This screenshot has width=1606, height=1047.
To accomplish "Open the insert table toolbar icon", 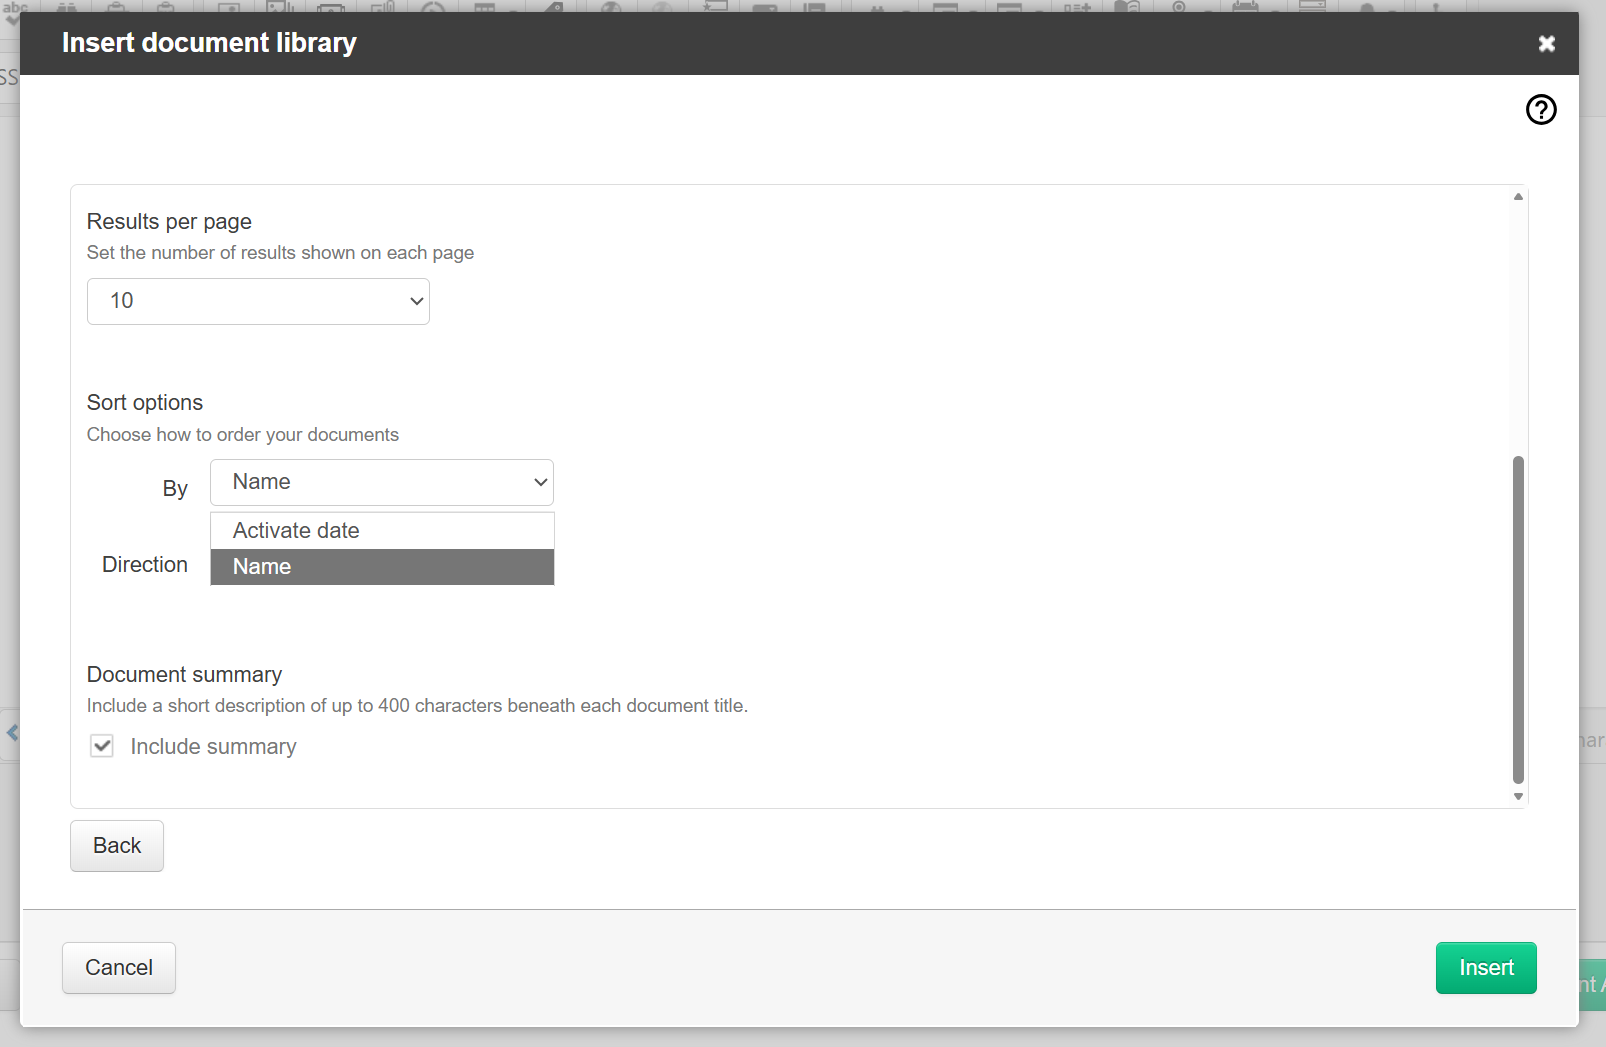I will point(487,7).
